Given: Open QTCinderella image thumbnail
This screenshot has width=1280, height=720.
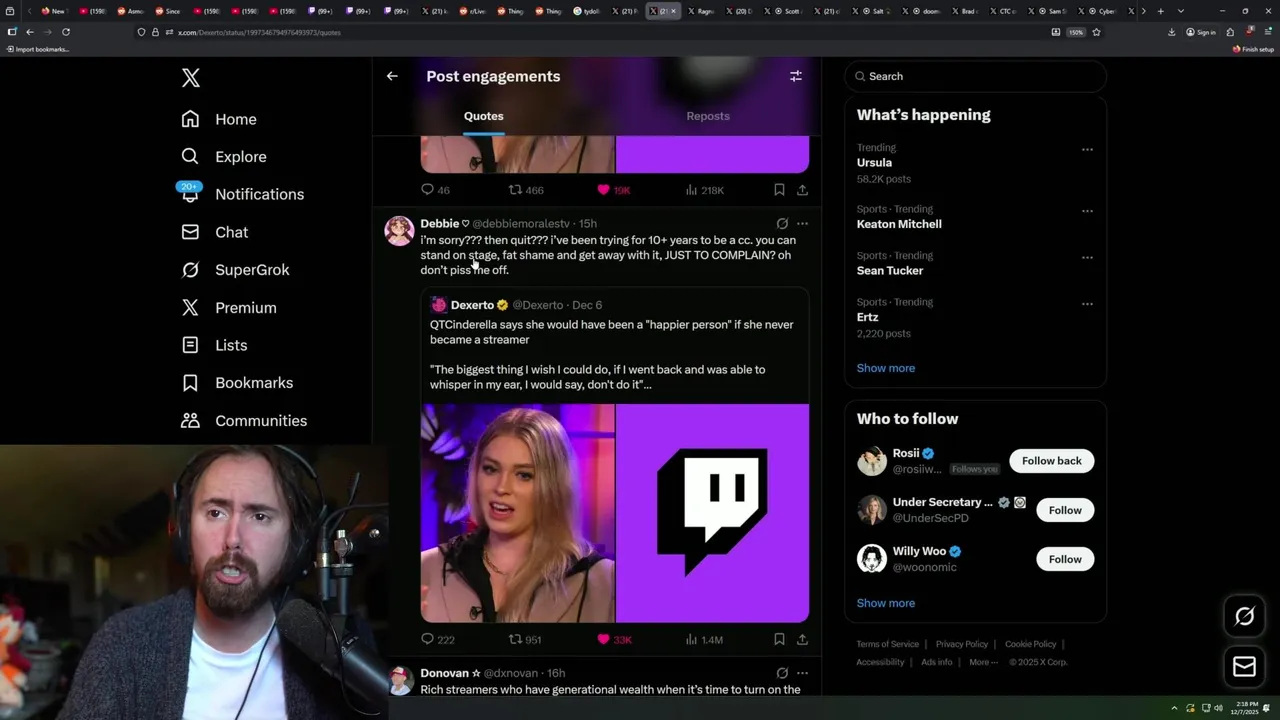Looking at the screenshot, I should (x=517, y=513).
